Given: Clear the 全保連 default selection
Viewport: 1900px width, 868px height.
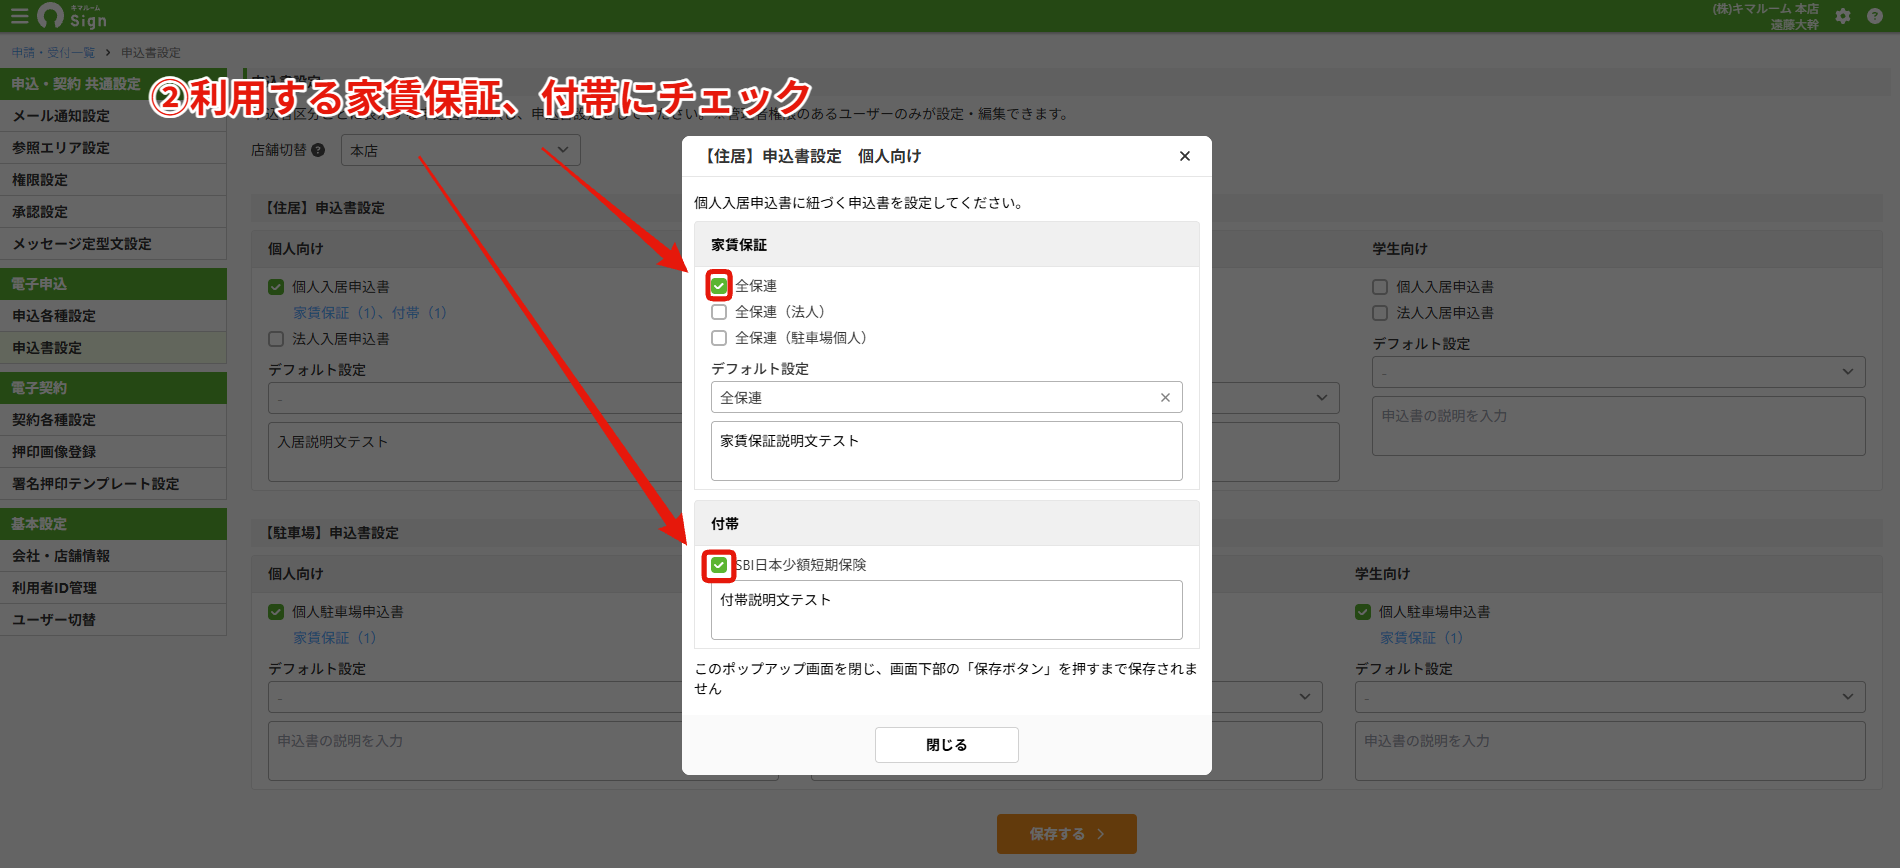Looking at the screenshot, I should [1165, 397].
